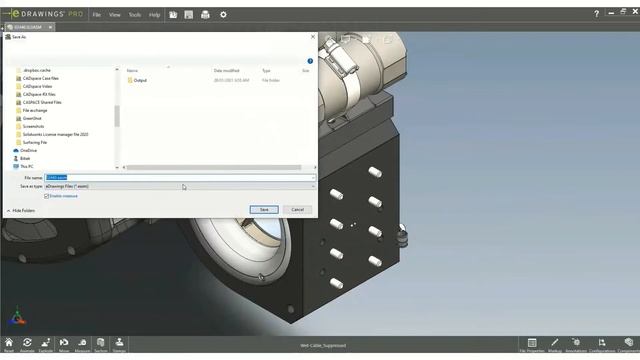Viewport: 640px width, 360px height.
Task: Sort by the Name column header
Action: 132,71
